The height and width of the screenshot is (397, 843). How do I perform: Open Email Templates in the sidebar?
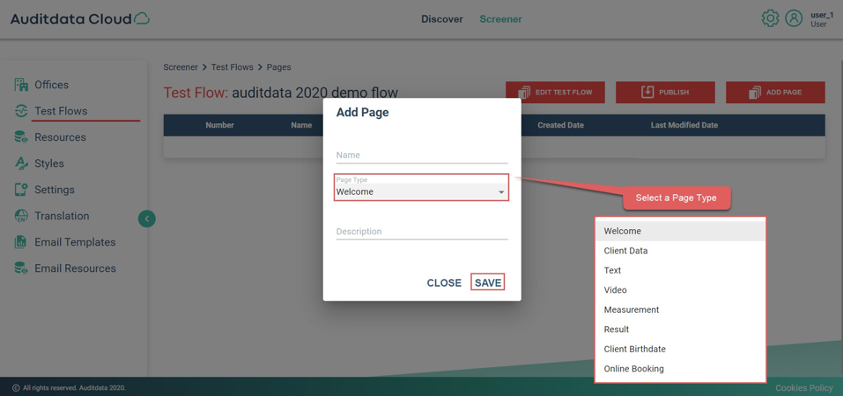75,242
